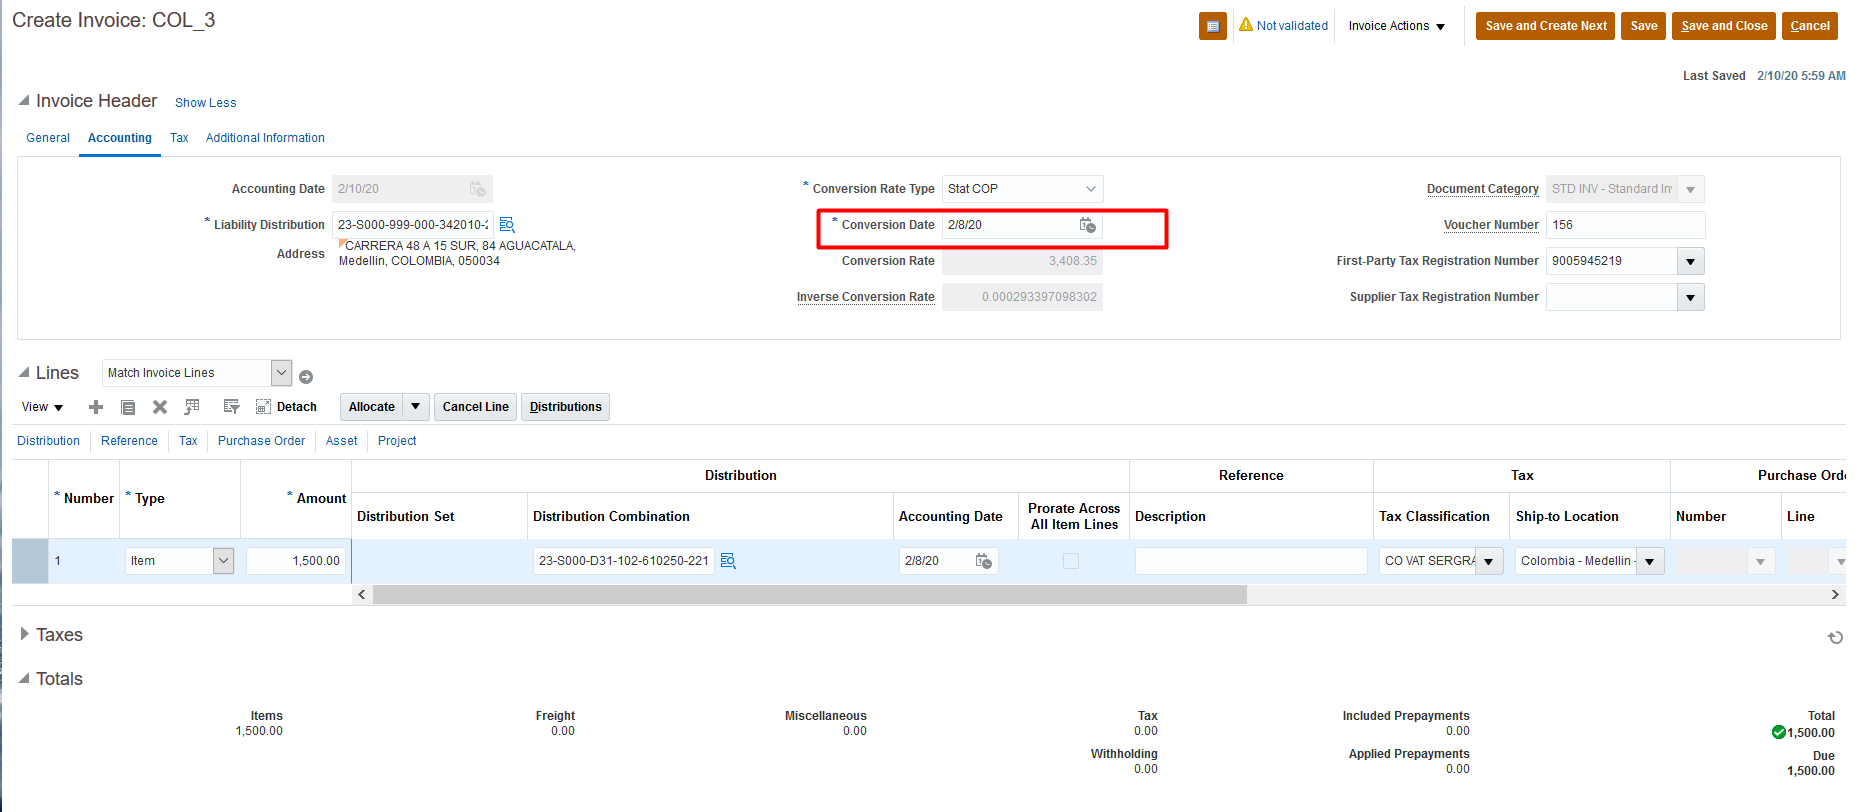Viewport: 1865px width, 812px height.
Task: Switch to header Tax tab
Action: click(x=179, y=138)
